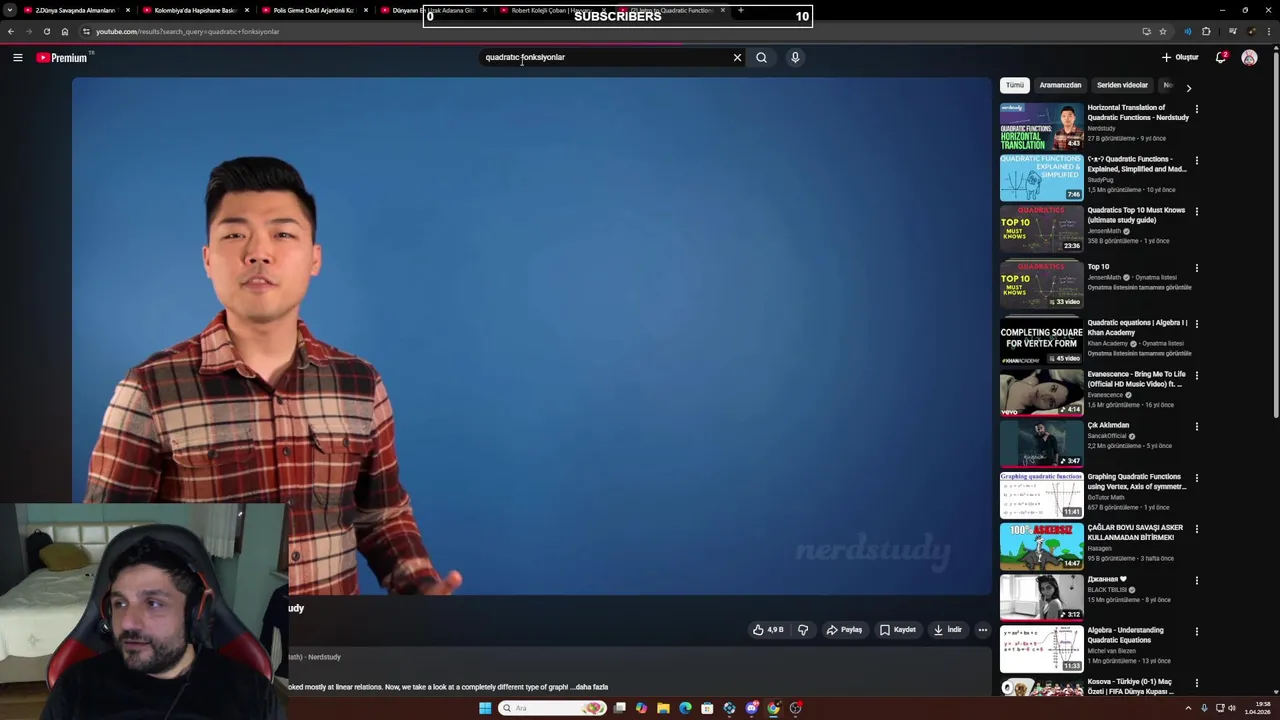Open browser extensions puzzle icon

click(1206, 31)
